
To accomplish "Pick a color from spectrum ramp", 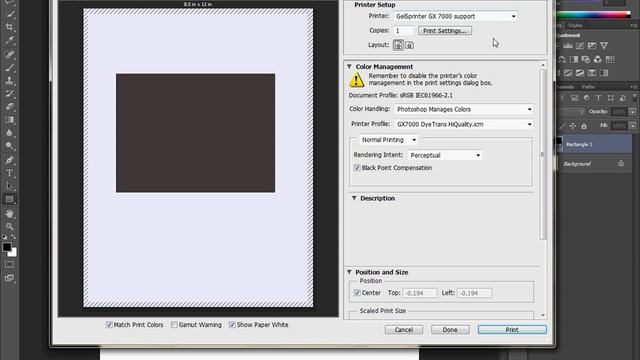I will click(x=593, y=15).
